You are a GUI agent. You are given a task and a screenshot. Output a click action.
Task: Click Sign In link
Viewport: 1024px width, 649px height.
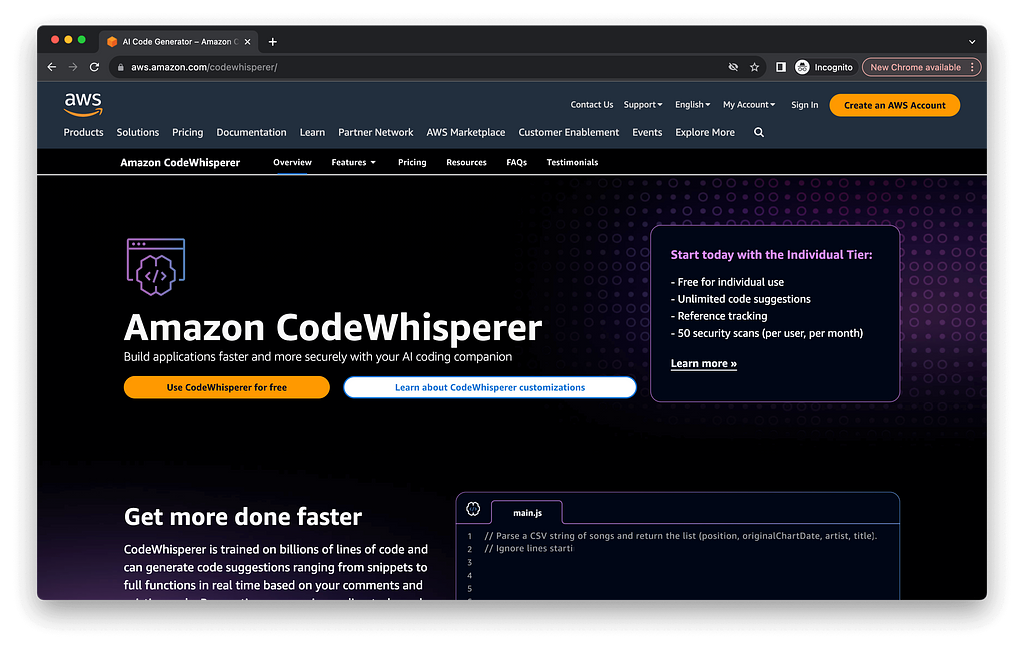coord(805,105)
